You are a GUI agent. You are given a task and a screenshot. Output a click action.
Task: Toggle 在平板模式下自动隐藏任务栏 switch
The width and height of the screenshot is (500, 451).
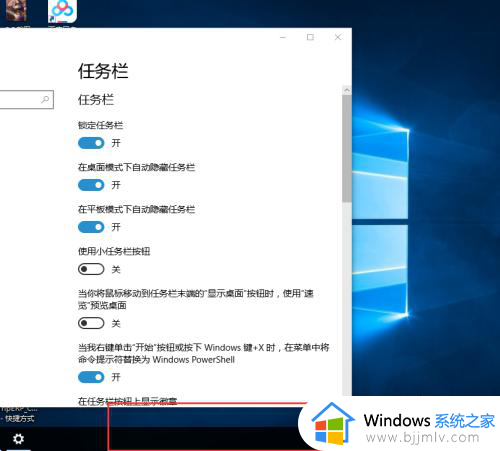(91, 227)
